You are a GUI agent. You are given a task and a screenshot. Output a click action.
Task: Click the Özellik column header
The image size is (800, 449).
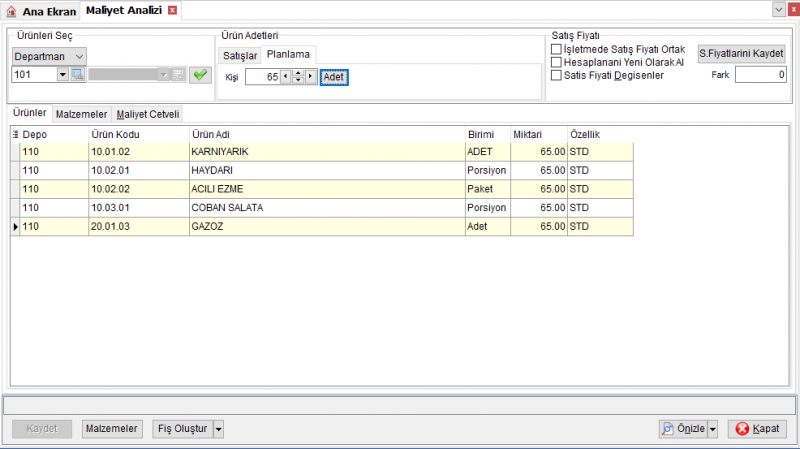(x=601, y=135)
